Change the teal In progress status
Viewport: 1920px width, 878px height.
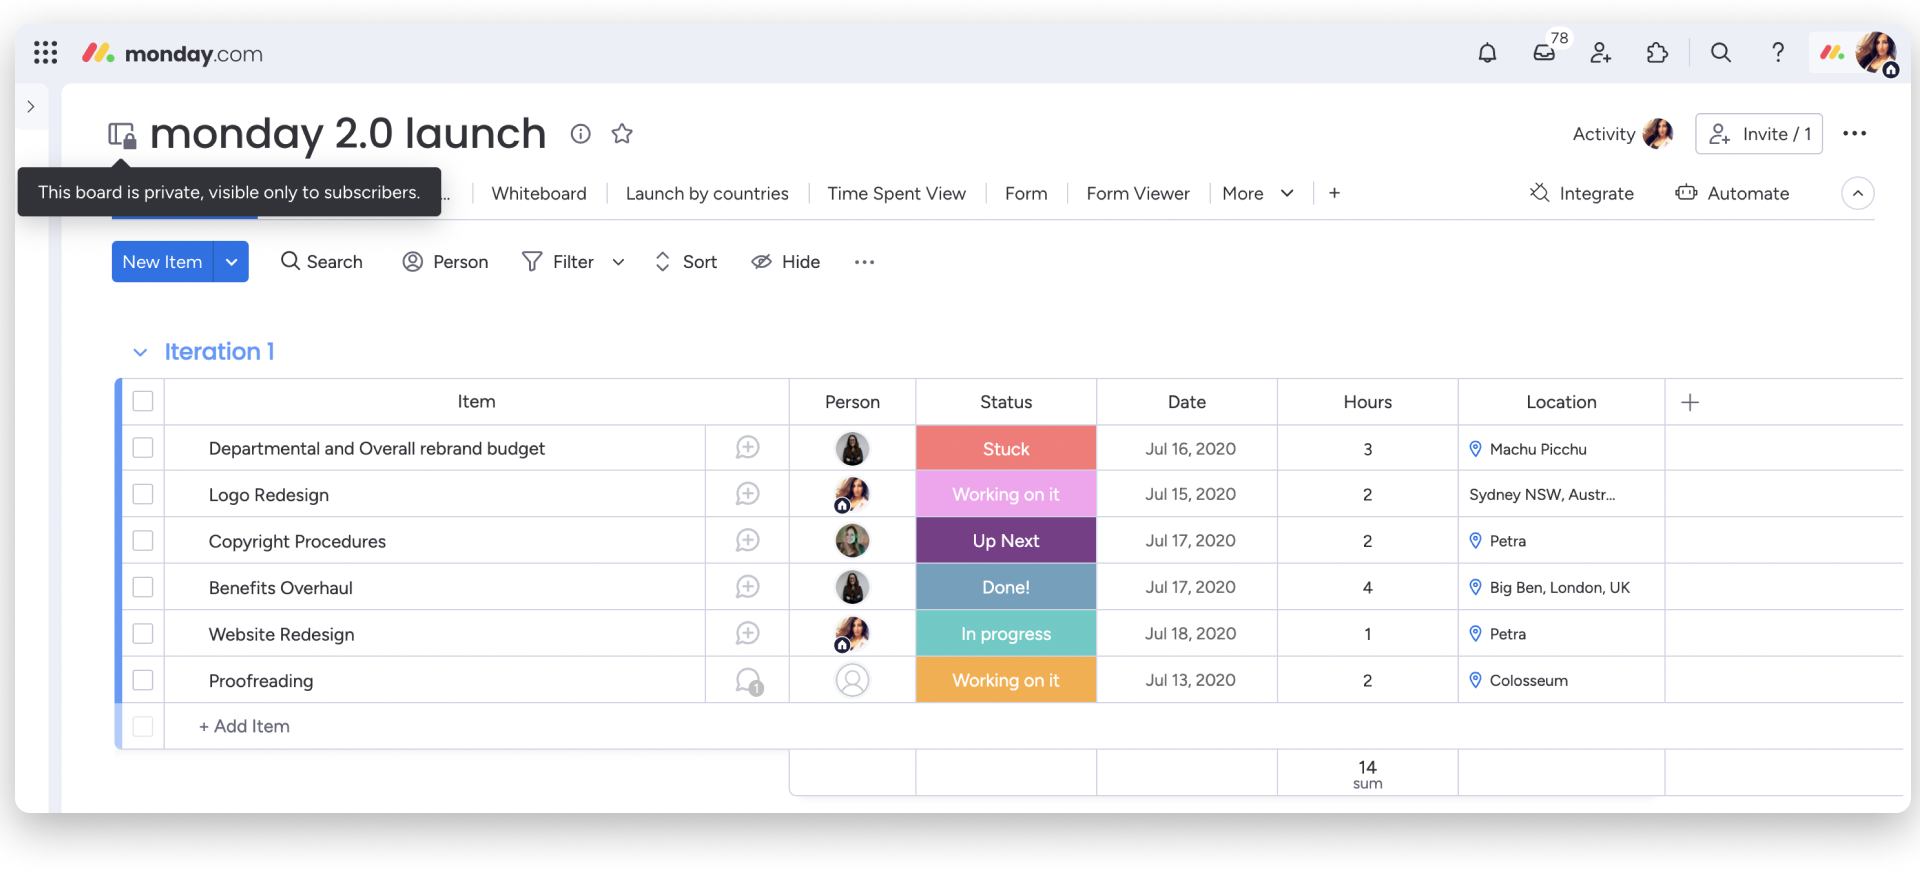coord(1006,634)
